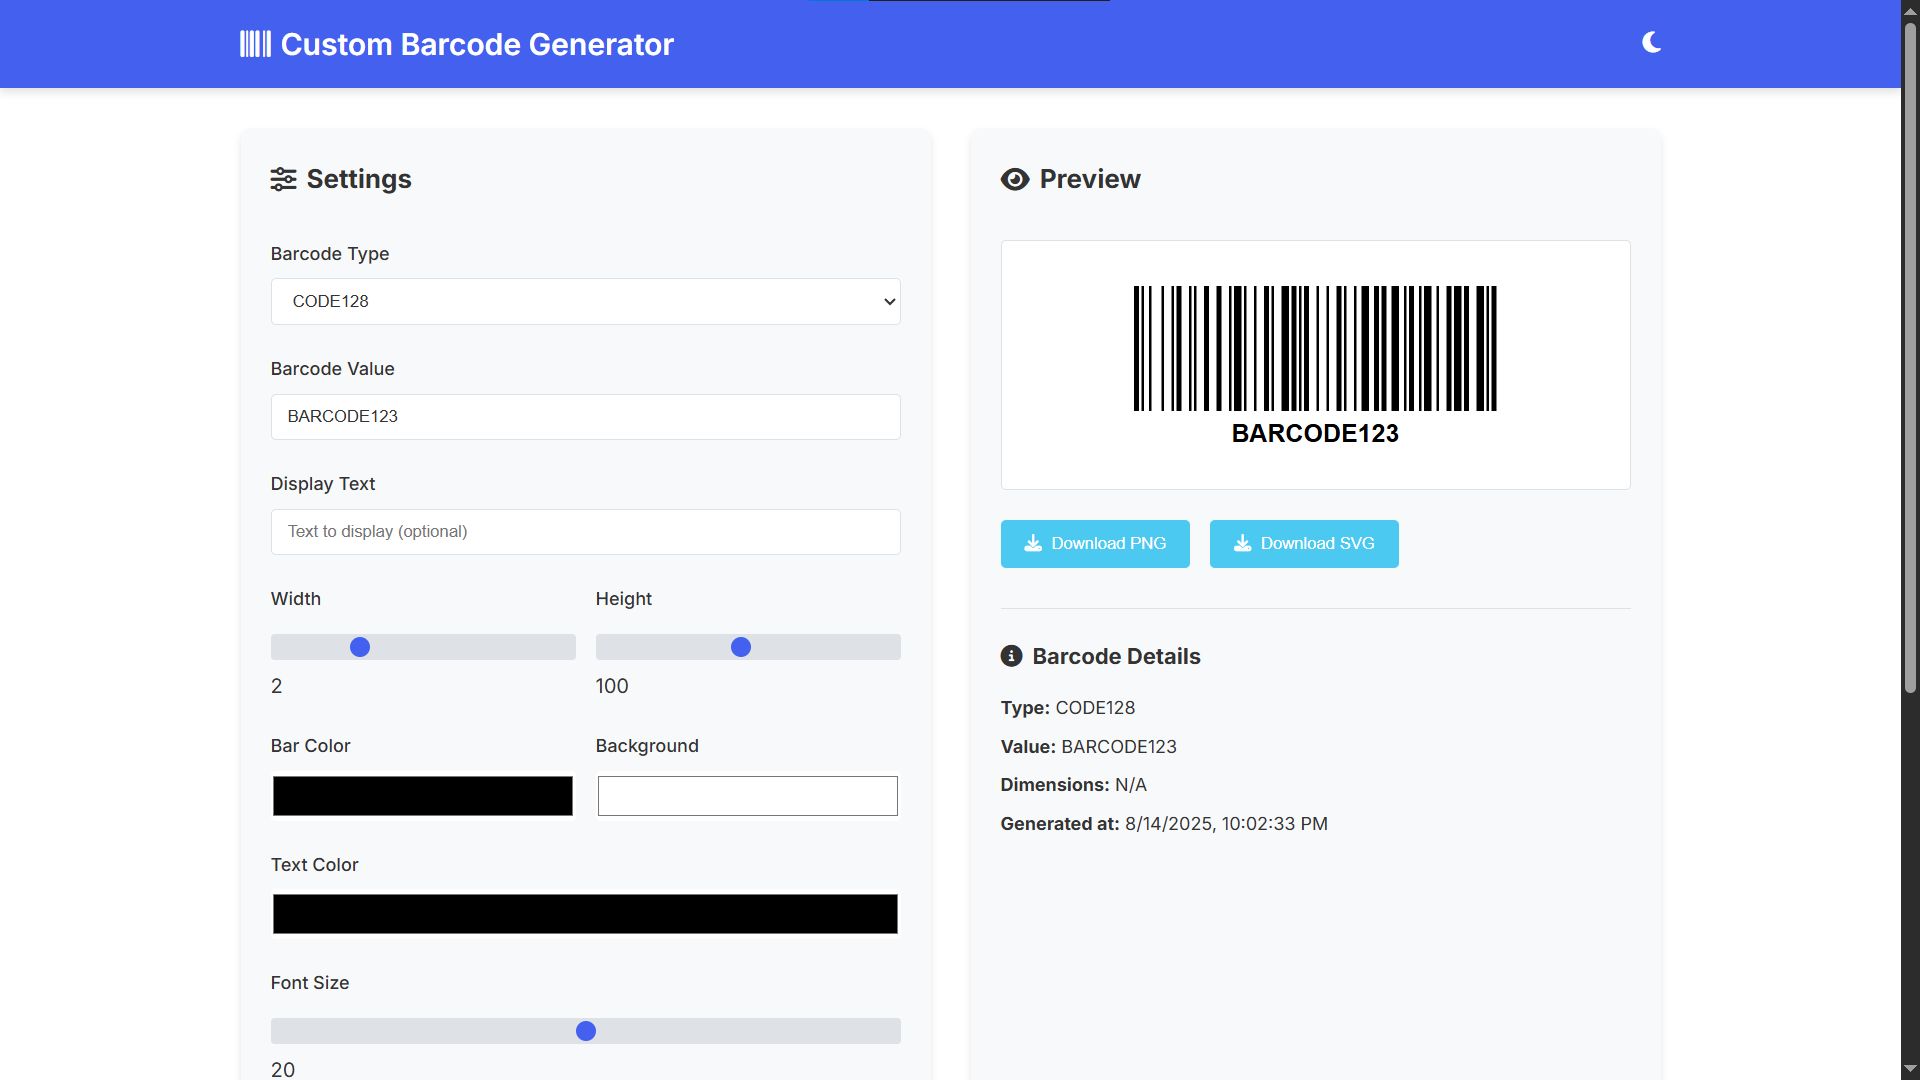Click the BARCODE123 caption under the barcode
This screenshot has height=1080, width=1920.
tap(1315, 433)
